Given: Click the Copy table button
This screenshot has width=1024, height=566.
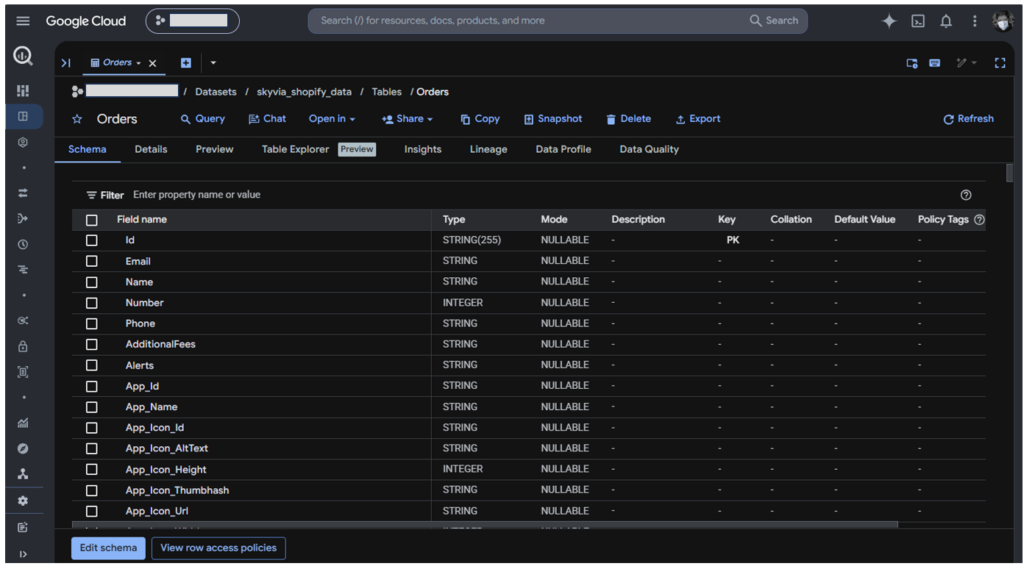Looking at the screenshot, I should click(x=480, y=119).
